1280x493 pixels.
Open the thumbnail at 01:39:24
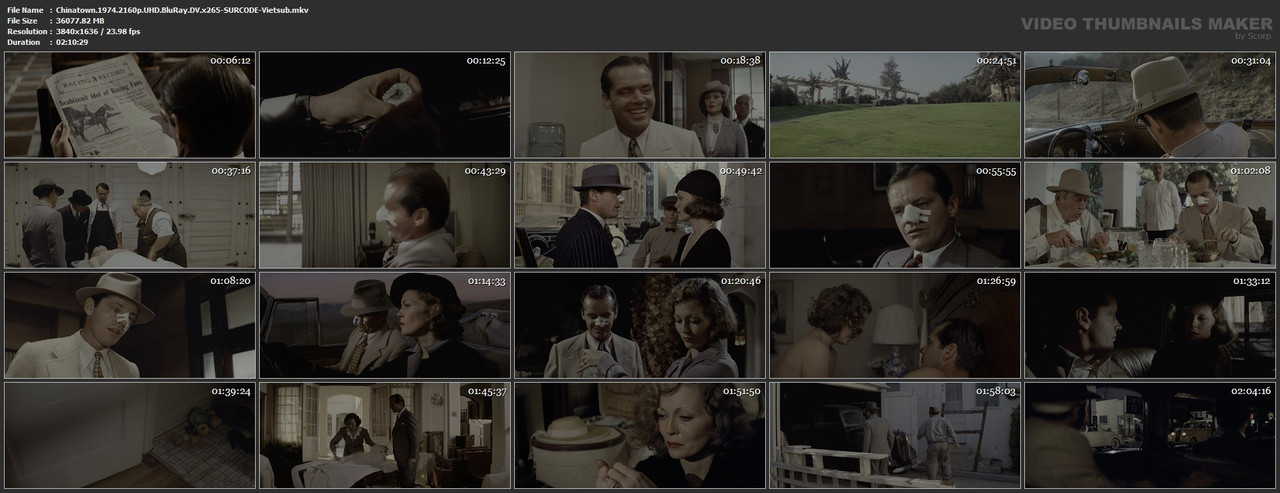point(130,435)
